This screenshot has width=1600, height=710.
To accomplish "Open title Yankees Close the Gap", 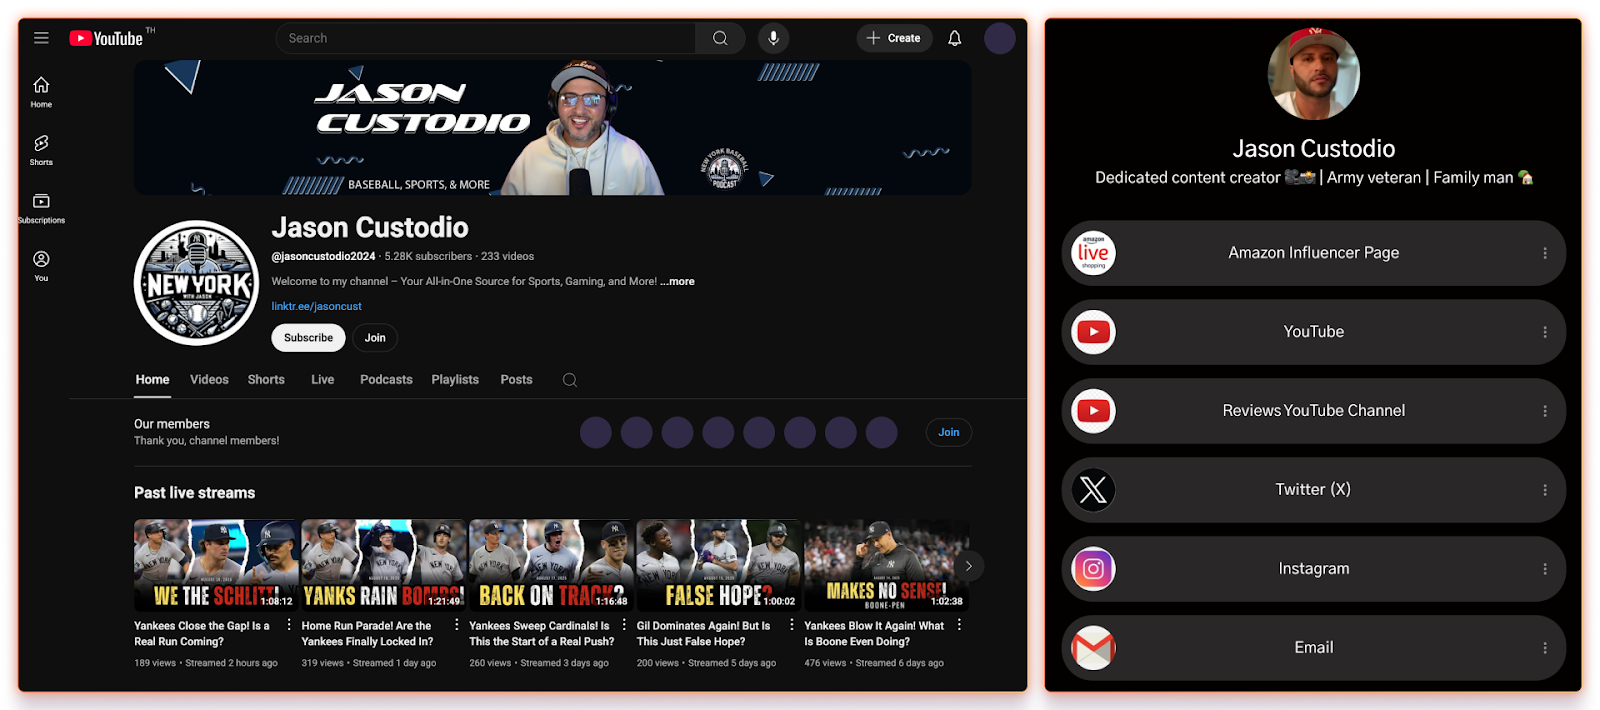I will click(x=202, y=634).
